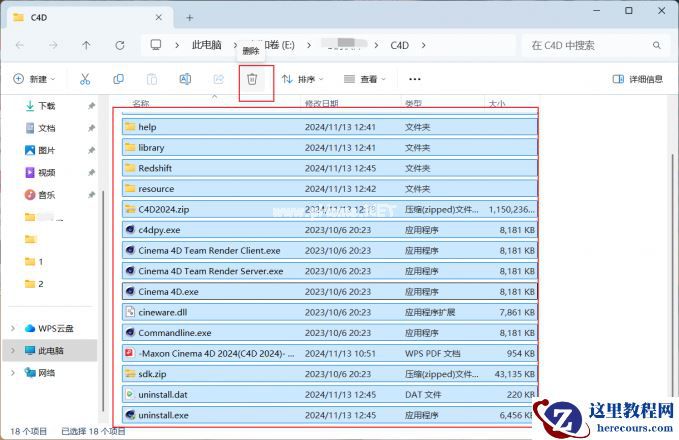Viewport: 679px width, 440px height.
Task: Select Cinema 4D Team Render Client.exe
Action: point(330,250)
